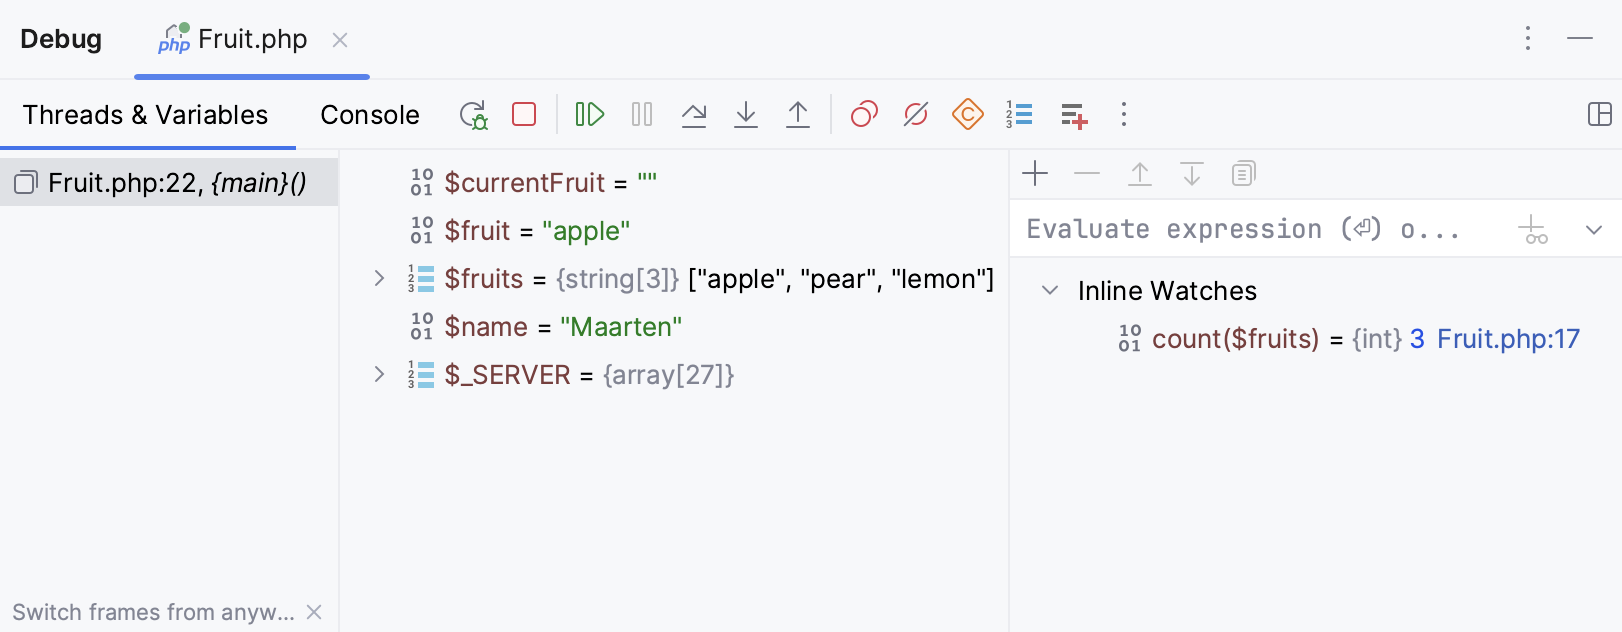Click the orange class-shaped toolbar icon

click(968, 115)
